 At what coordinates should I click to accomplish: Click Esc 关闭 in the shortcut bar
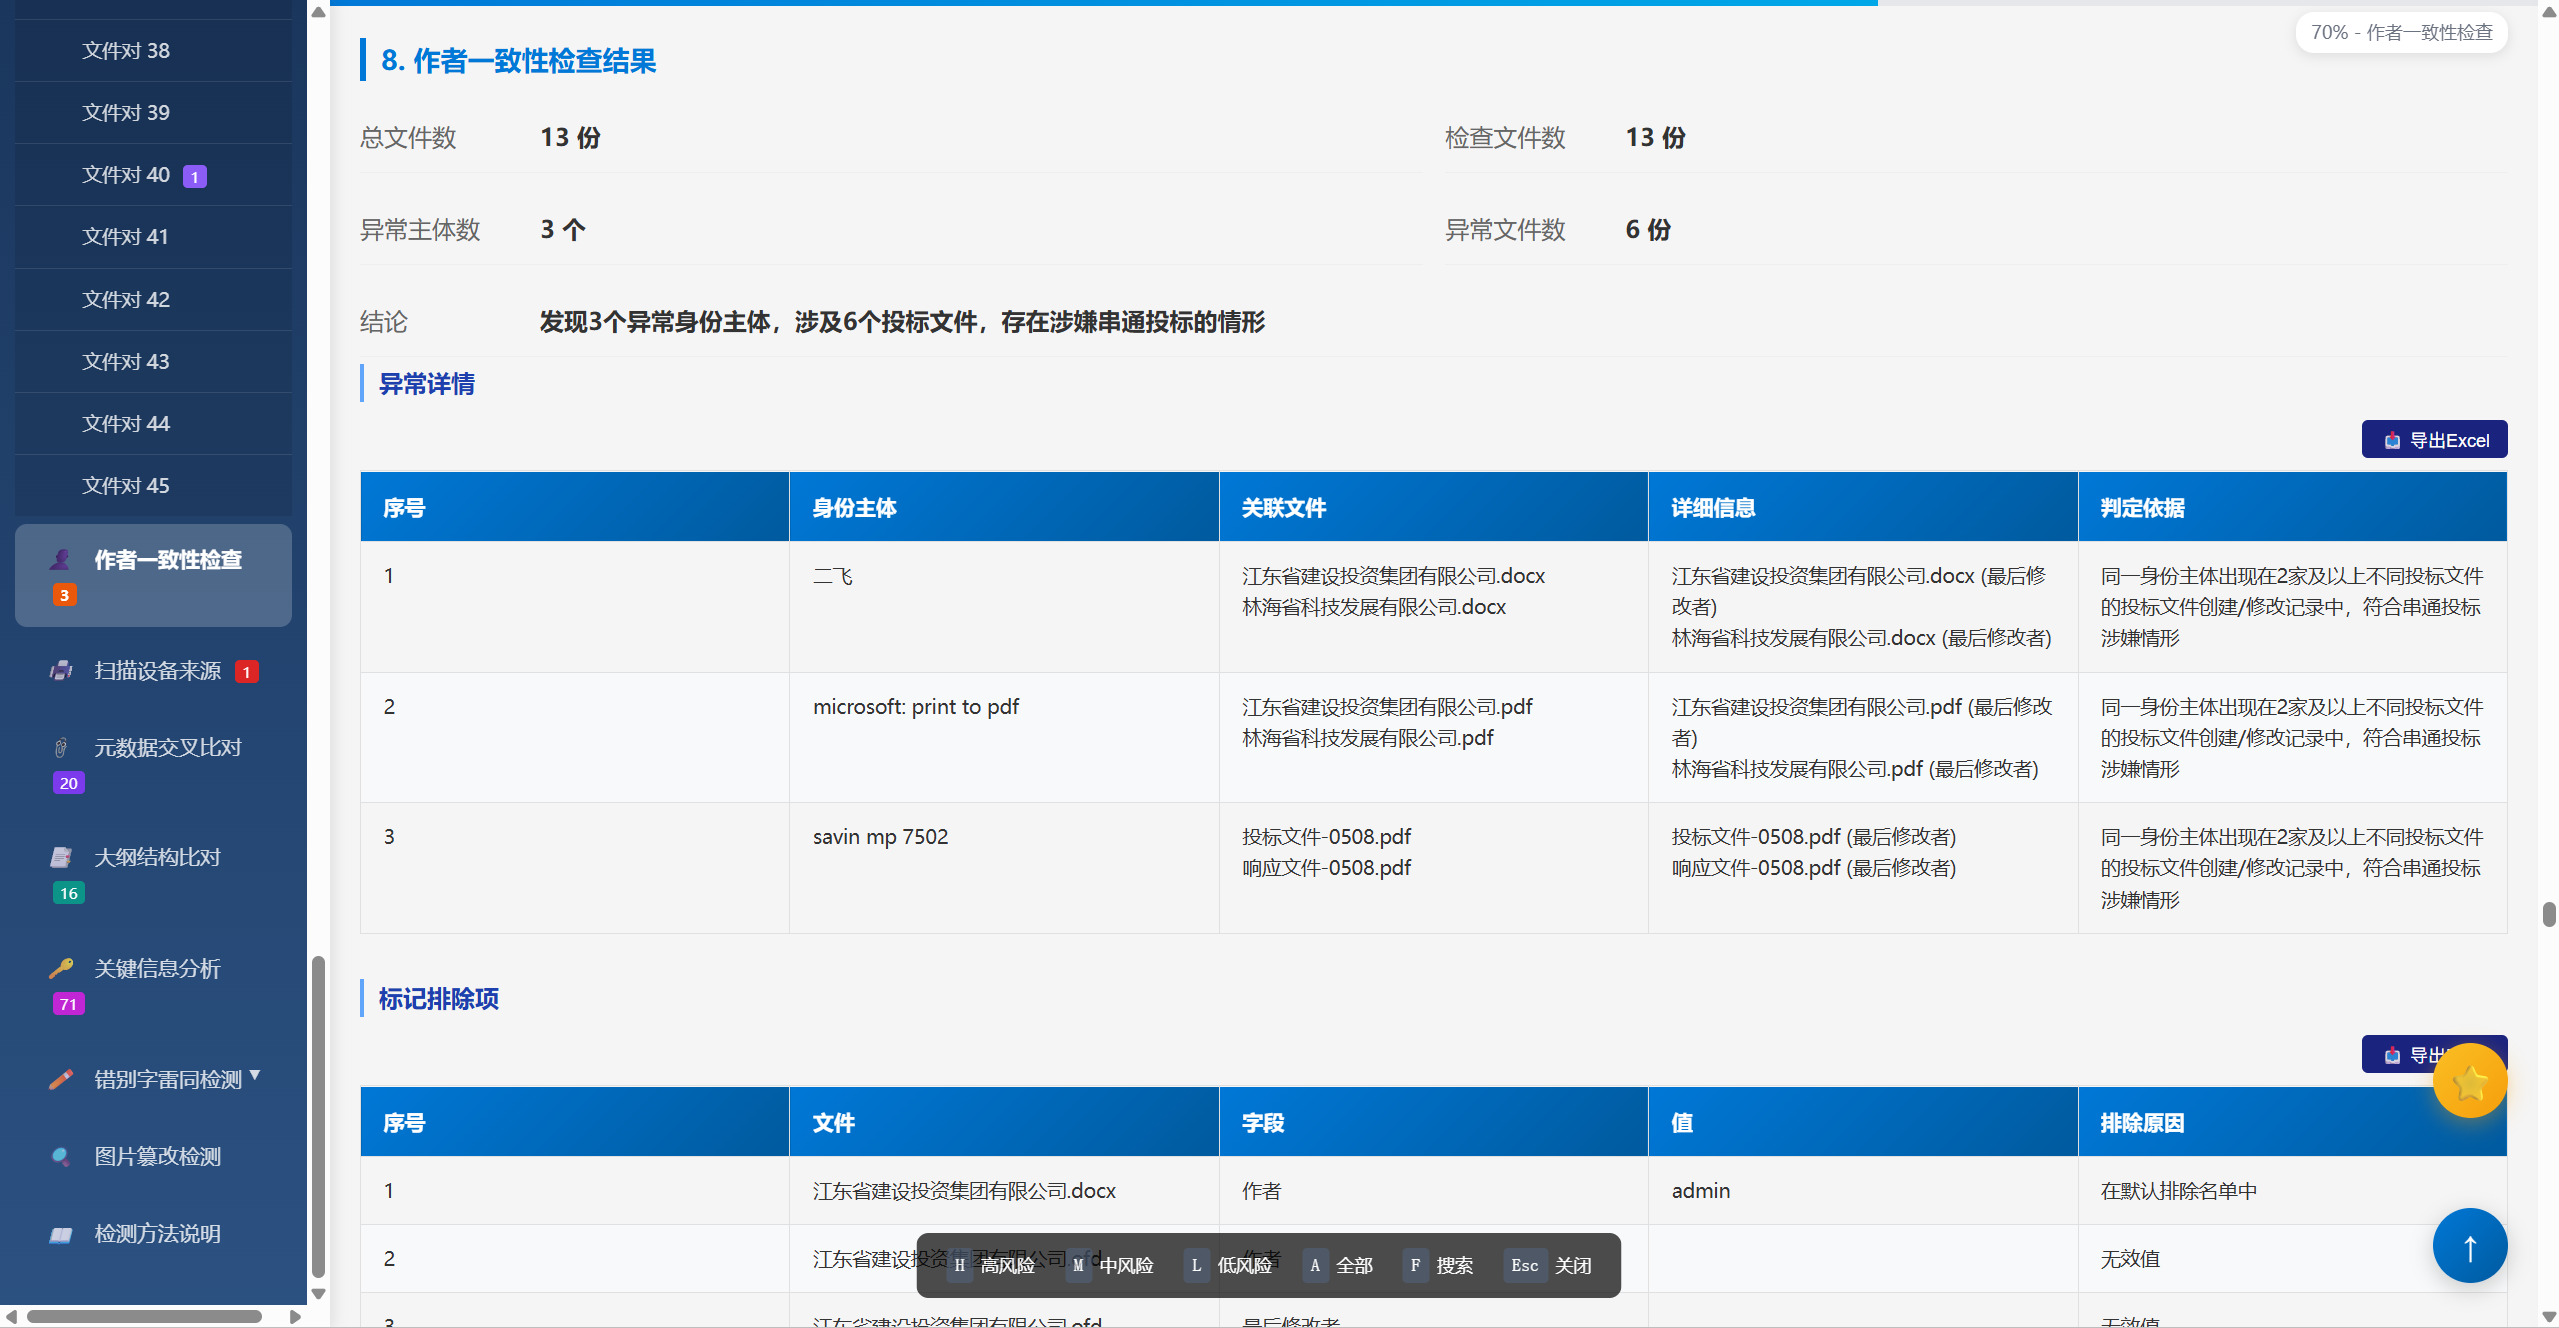[1548, 1266]
